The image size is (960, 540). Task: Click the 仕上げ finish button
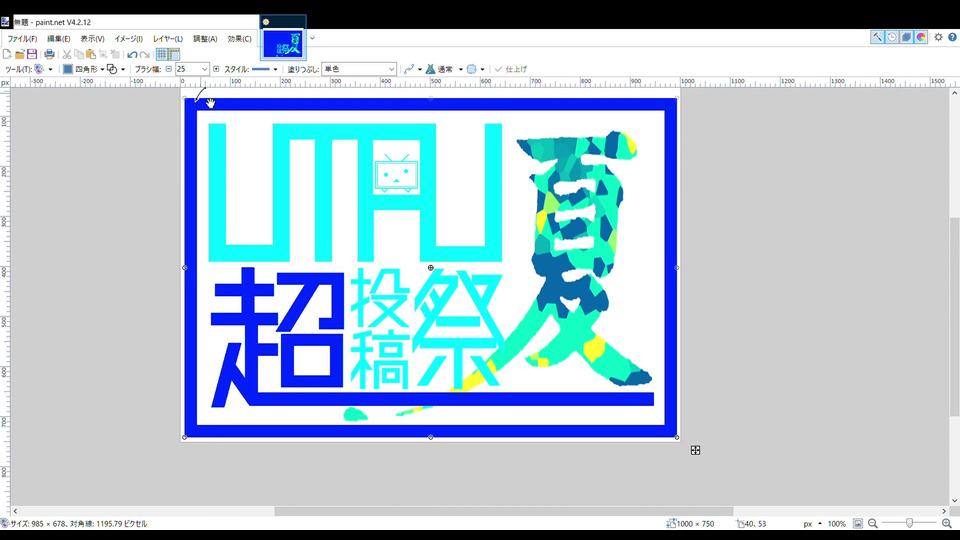click(511, 69)
